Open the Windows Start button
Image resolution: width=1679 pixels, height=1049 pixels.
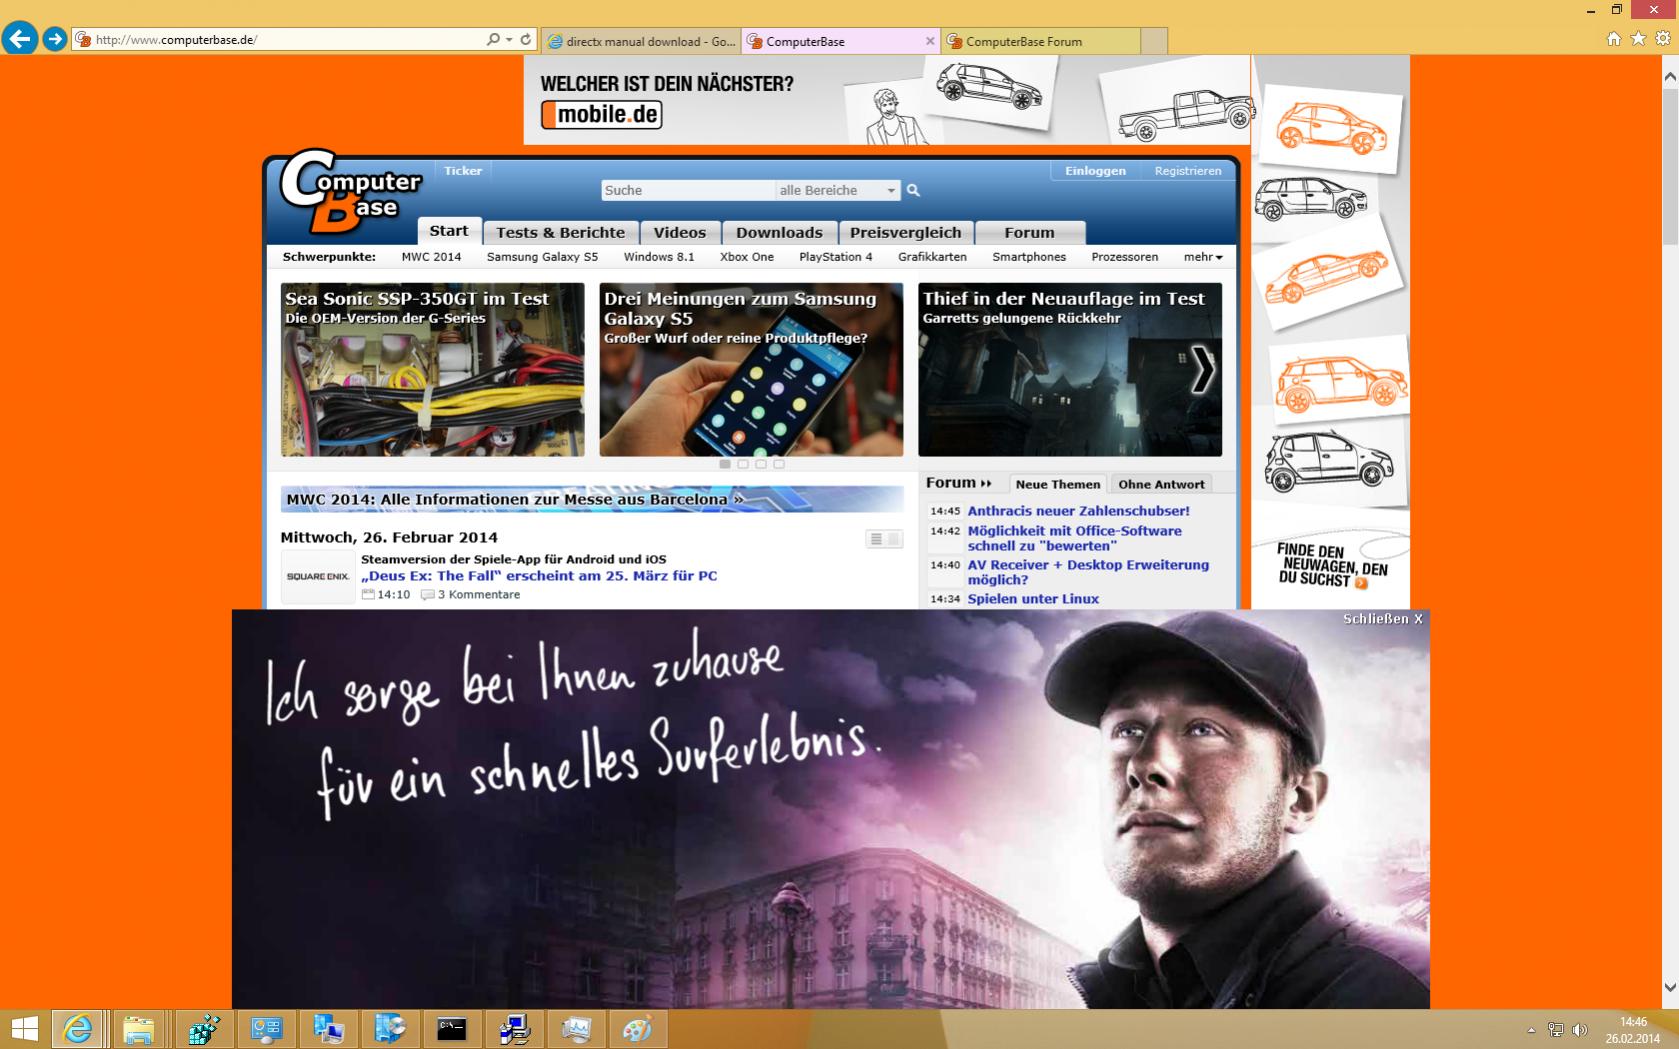[24, 1029]
